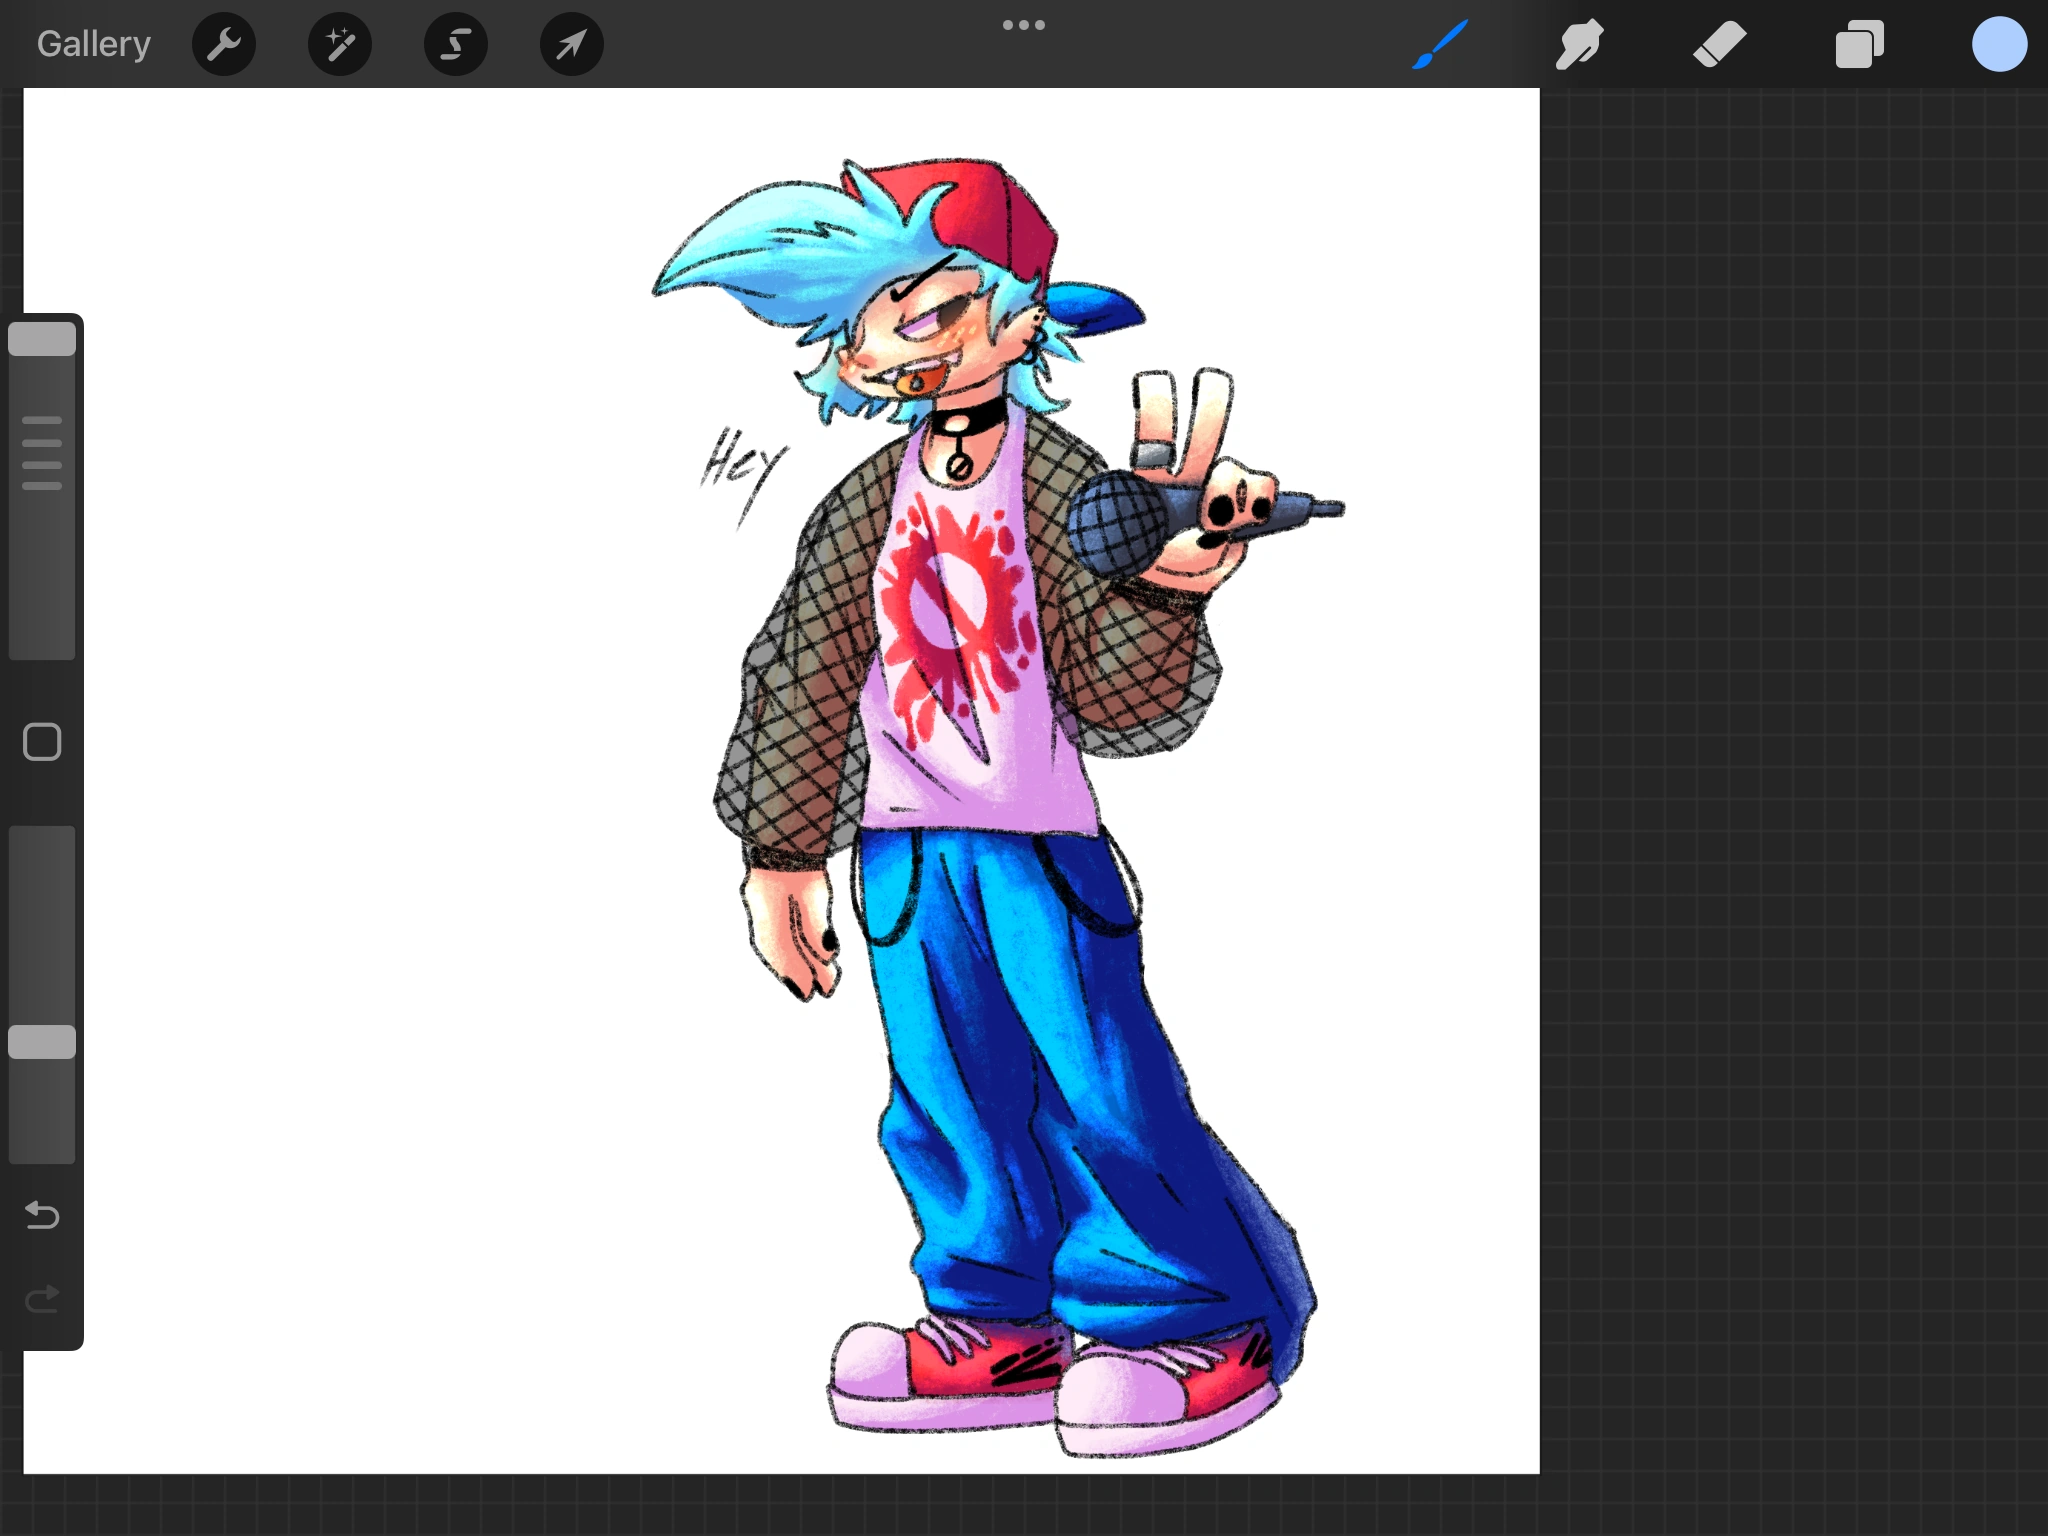Tap the sidebar grip lines
The image size is (2048, 1536).
coord(42,453)
